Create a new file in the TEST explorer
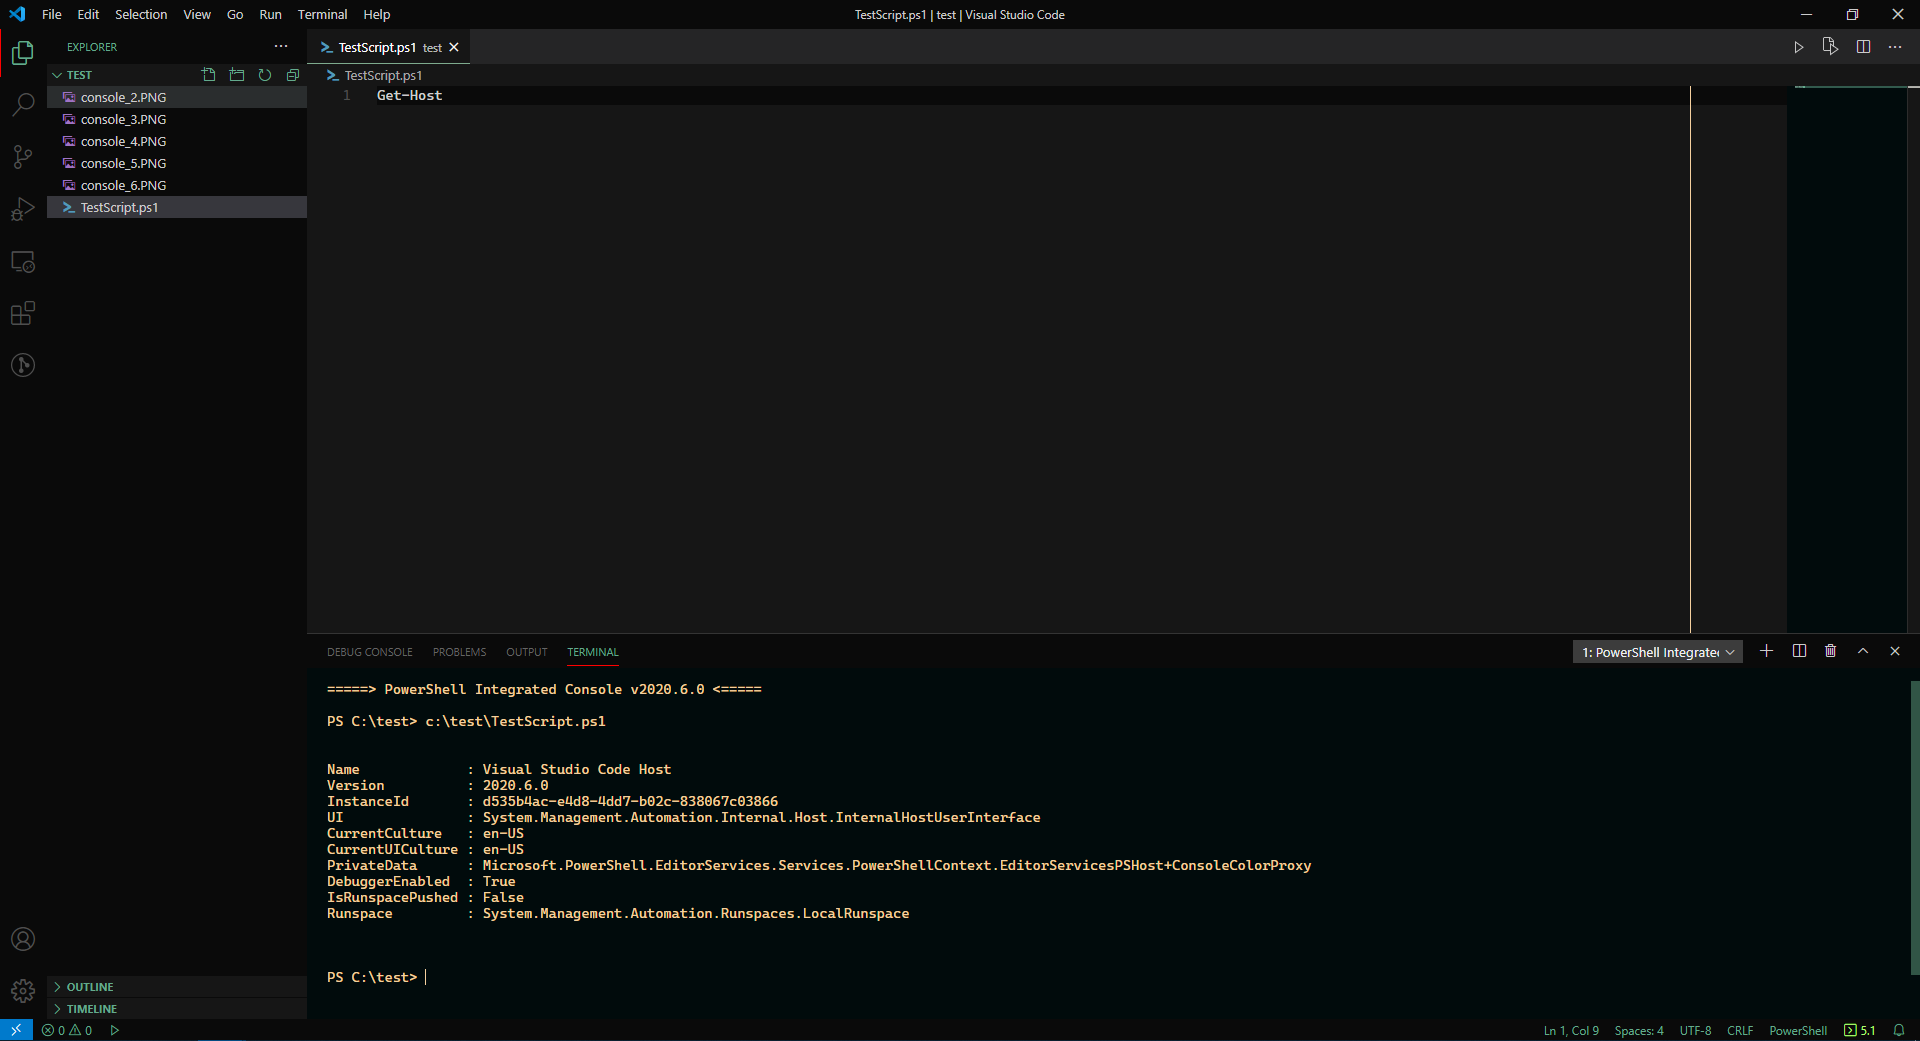Screen dimensions: 1920x1041 click(x=208, y=74)
